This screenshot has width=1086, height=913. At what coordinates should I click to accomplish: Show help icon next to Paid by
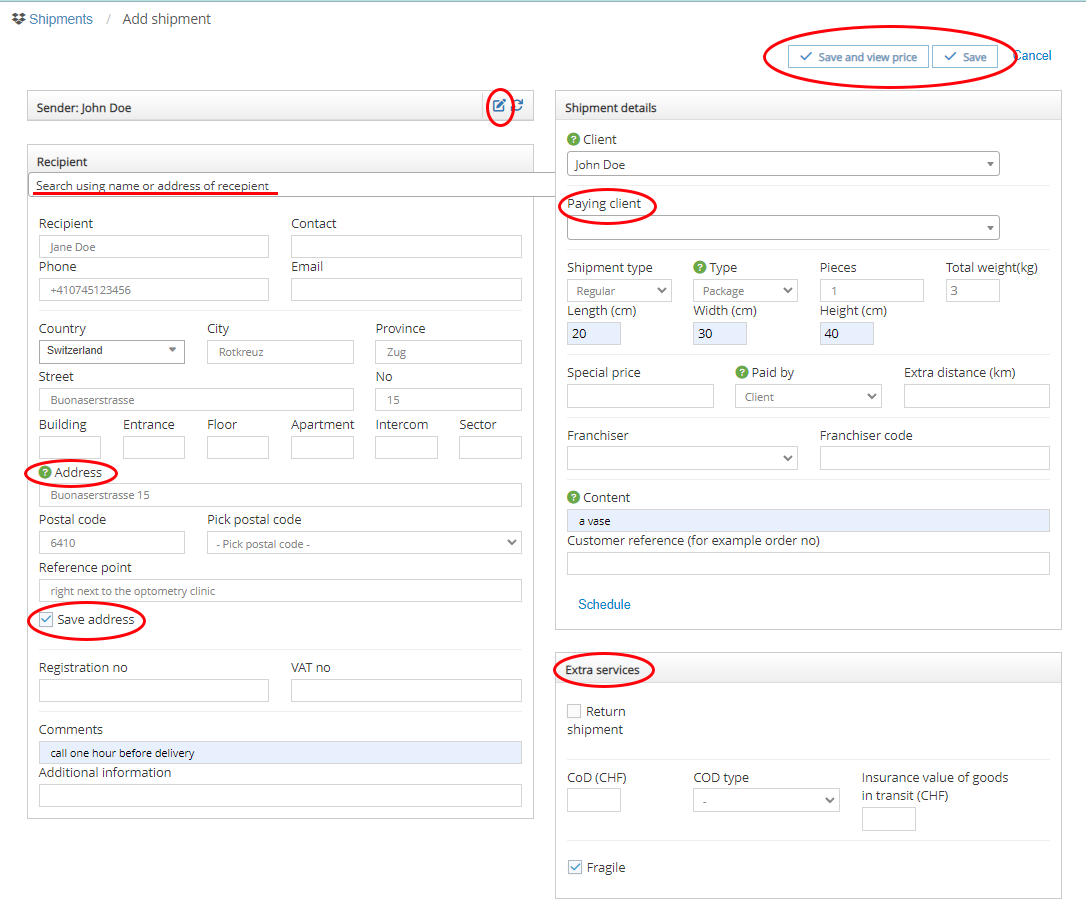coord(742,373)
